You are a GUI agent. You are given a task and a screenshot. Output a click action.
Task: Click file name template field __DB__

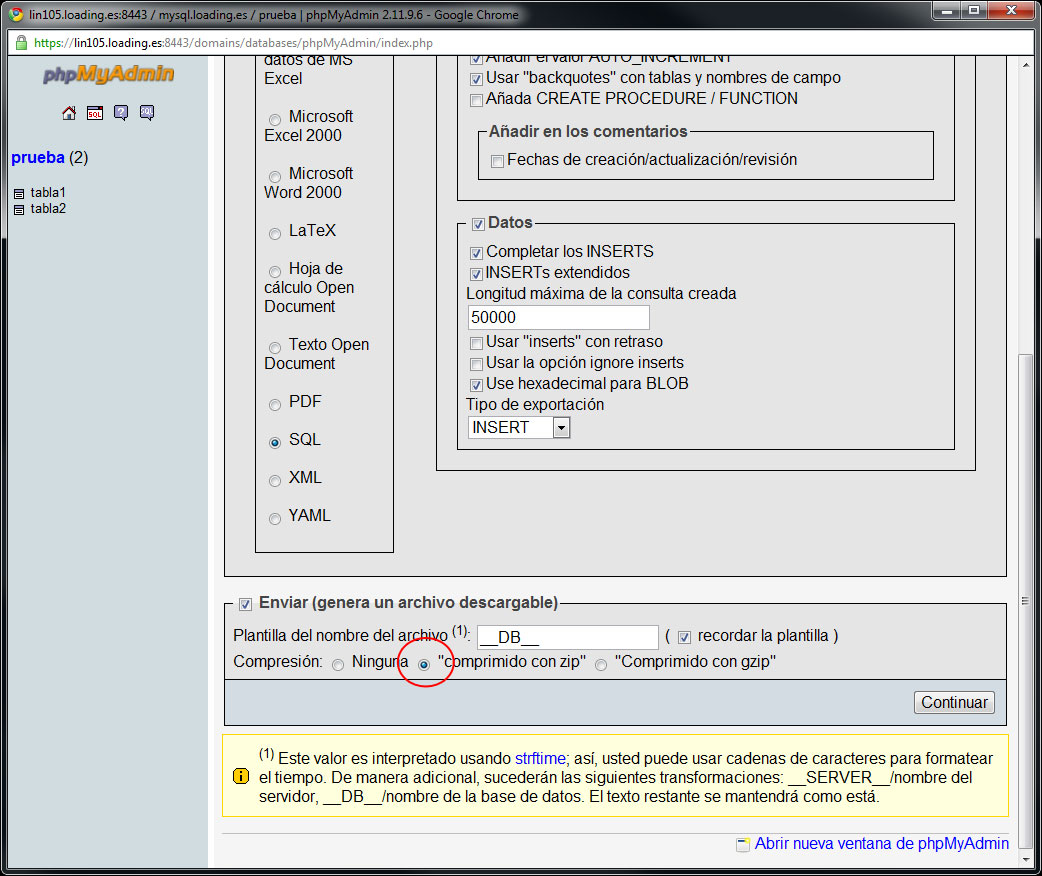click(x=568, y=637)
